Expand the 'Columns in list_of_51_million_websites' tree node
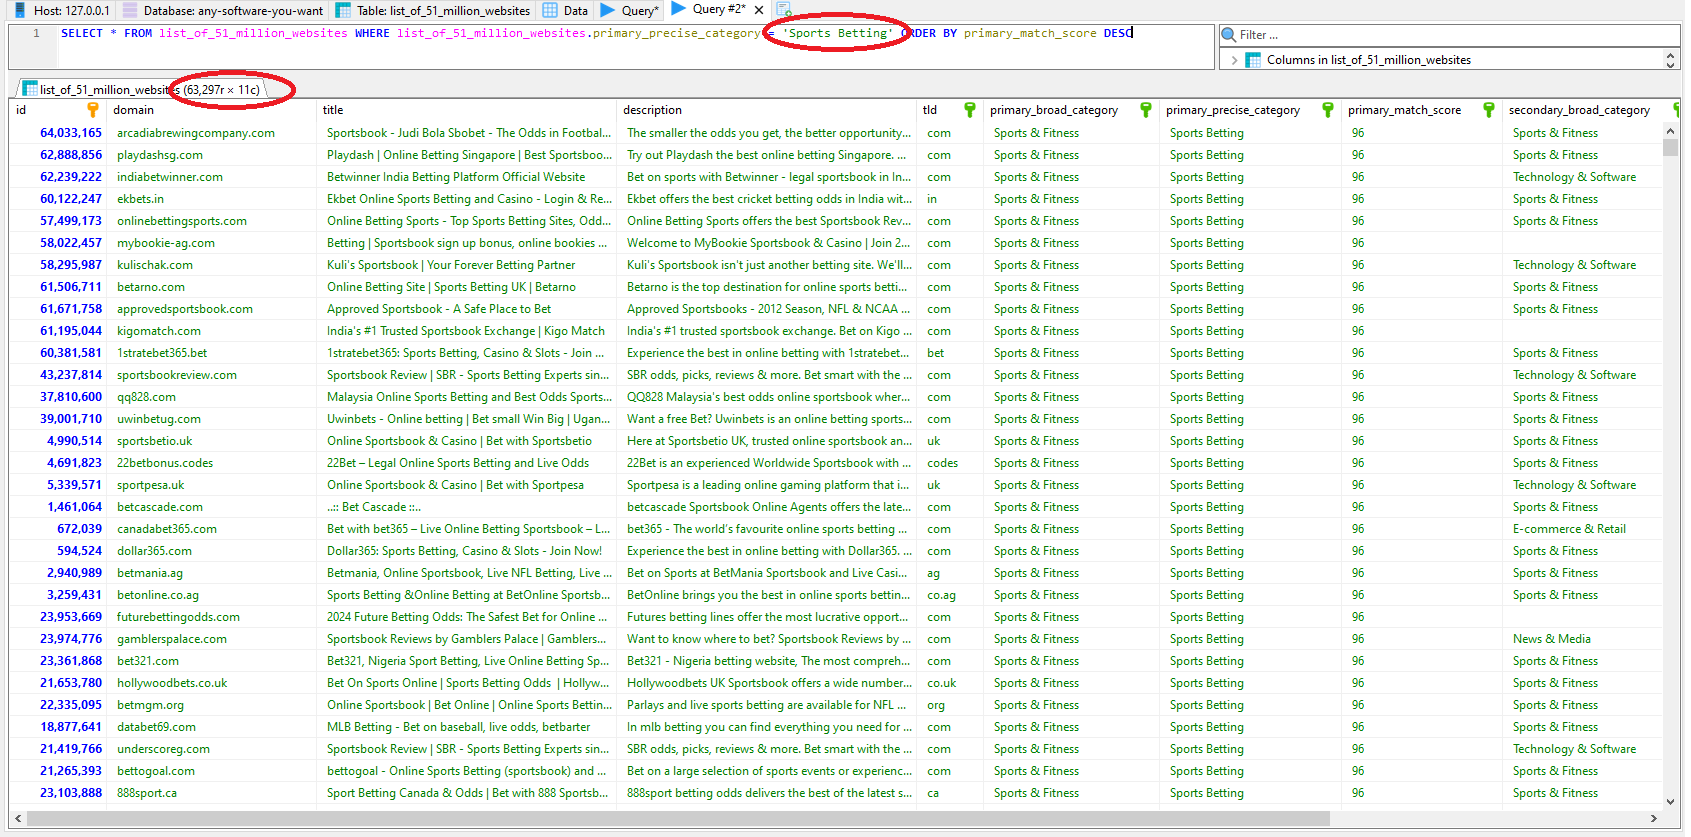Image resolution: width=1691 pixels, height=837 pixels. click(x=1234, y=60)
